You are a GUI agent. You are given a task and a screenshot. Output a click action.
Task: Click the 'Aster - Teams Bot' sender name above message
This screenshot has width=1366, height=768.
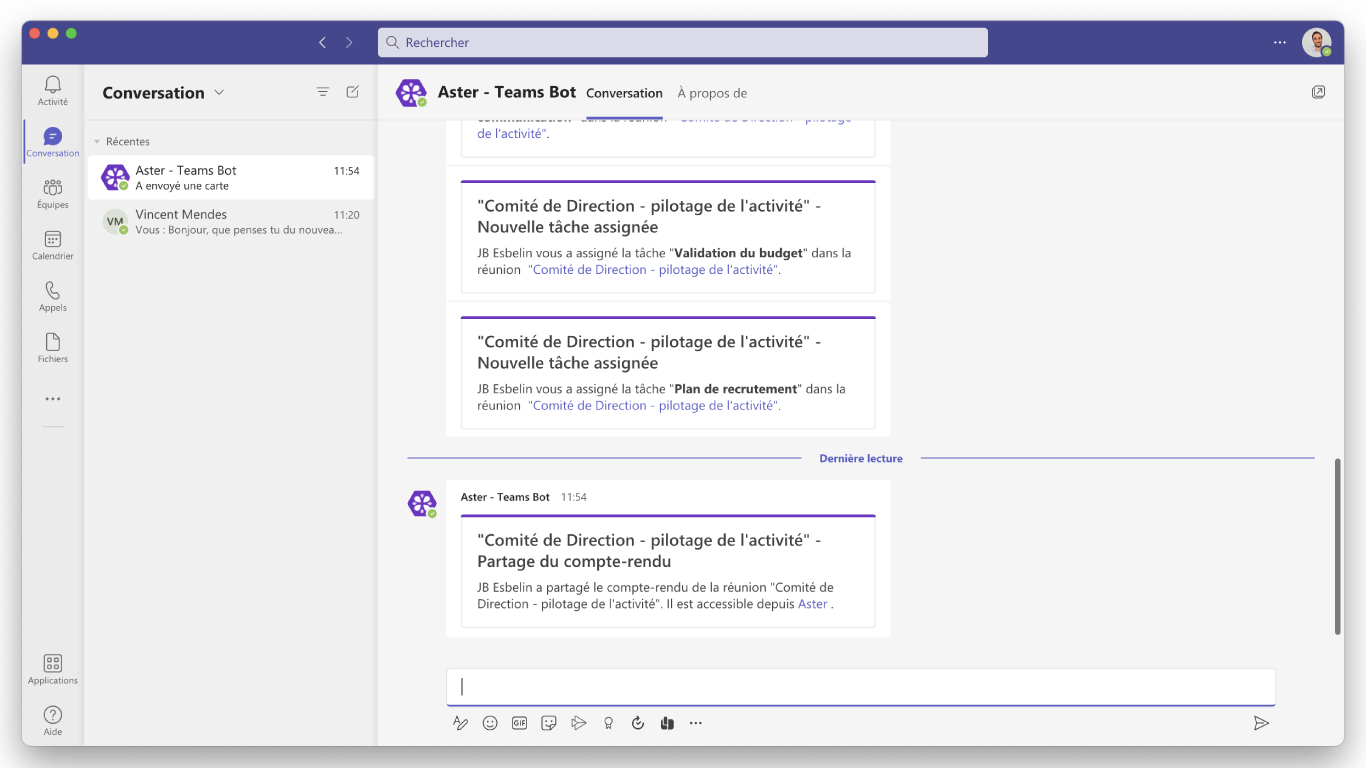click(x=505, y=497)
